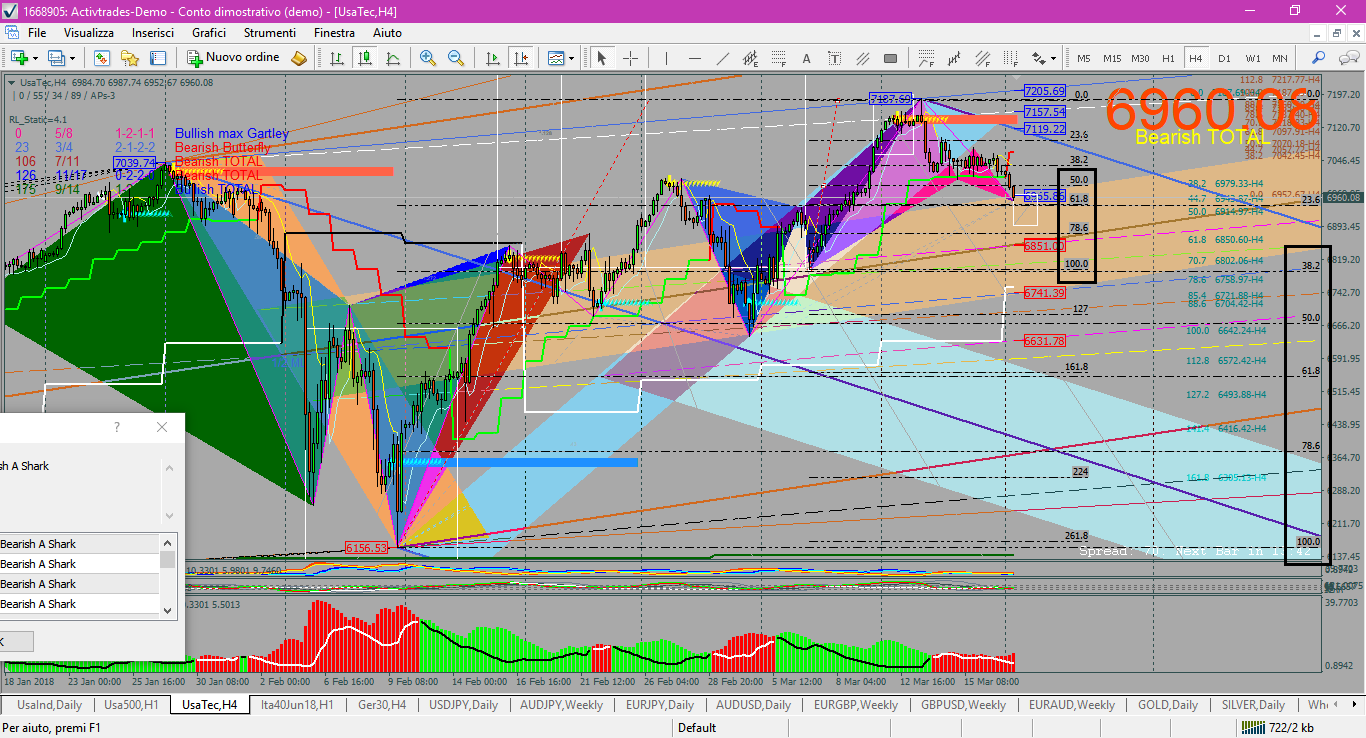Open the New Chart tool
Image resolution: width=1366 pixels, height=738 pixels.
click(18, 58)
